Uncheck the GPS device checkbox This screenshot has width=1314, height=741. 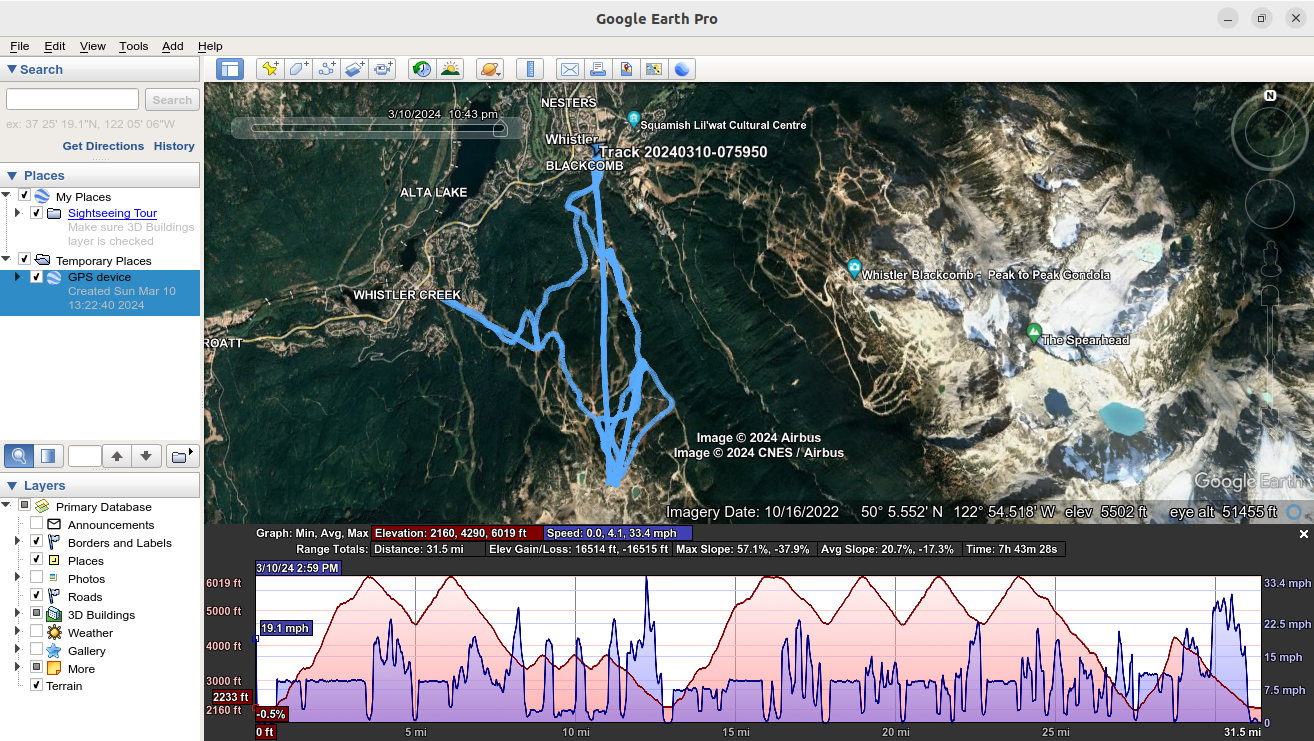coord(37,277)
